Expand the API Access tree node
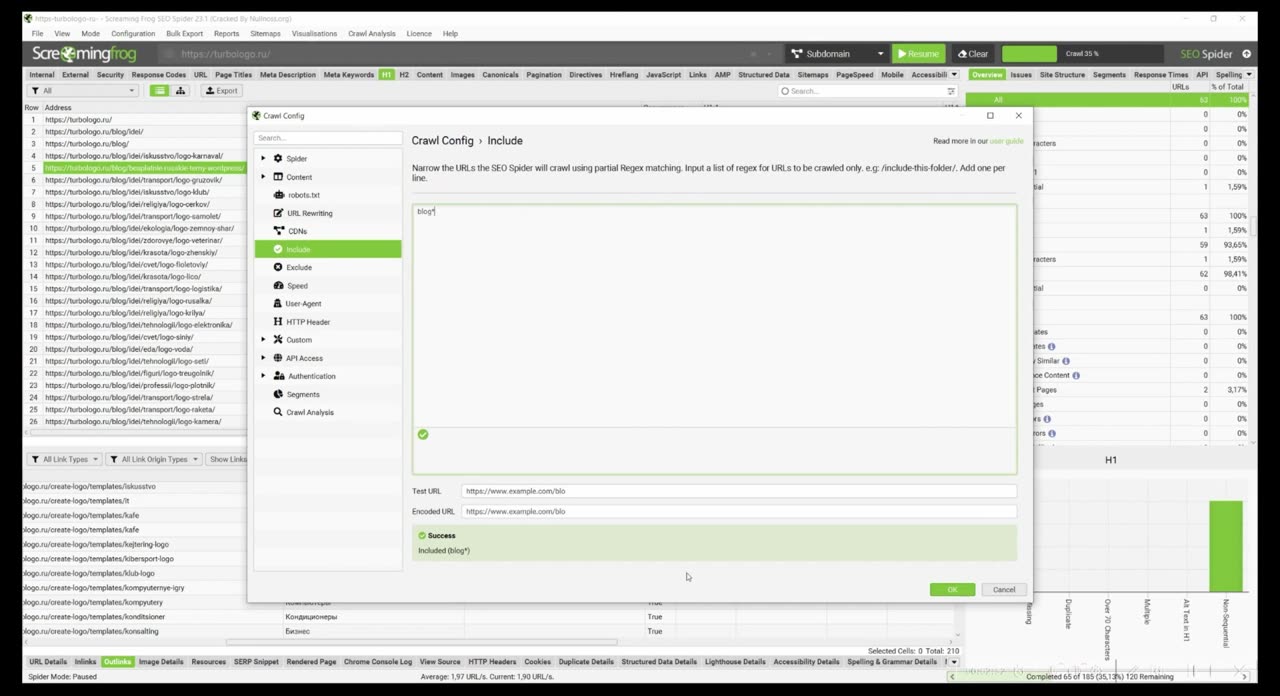Viewport: 1280px width, 696px height. coord(263,358)
